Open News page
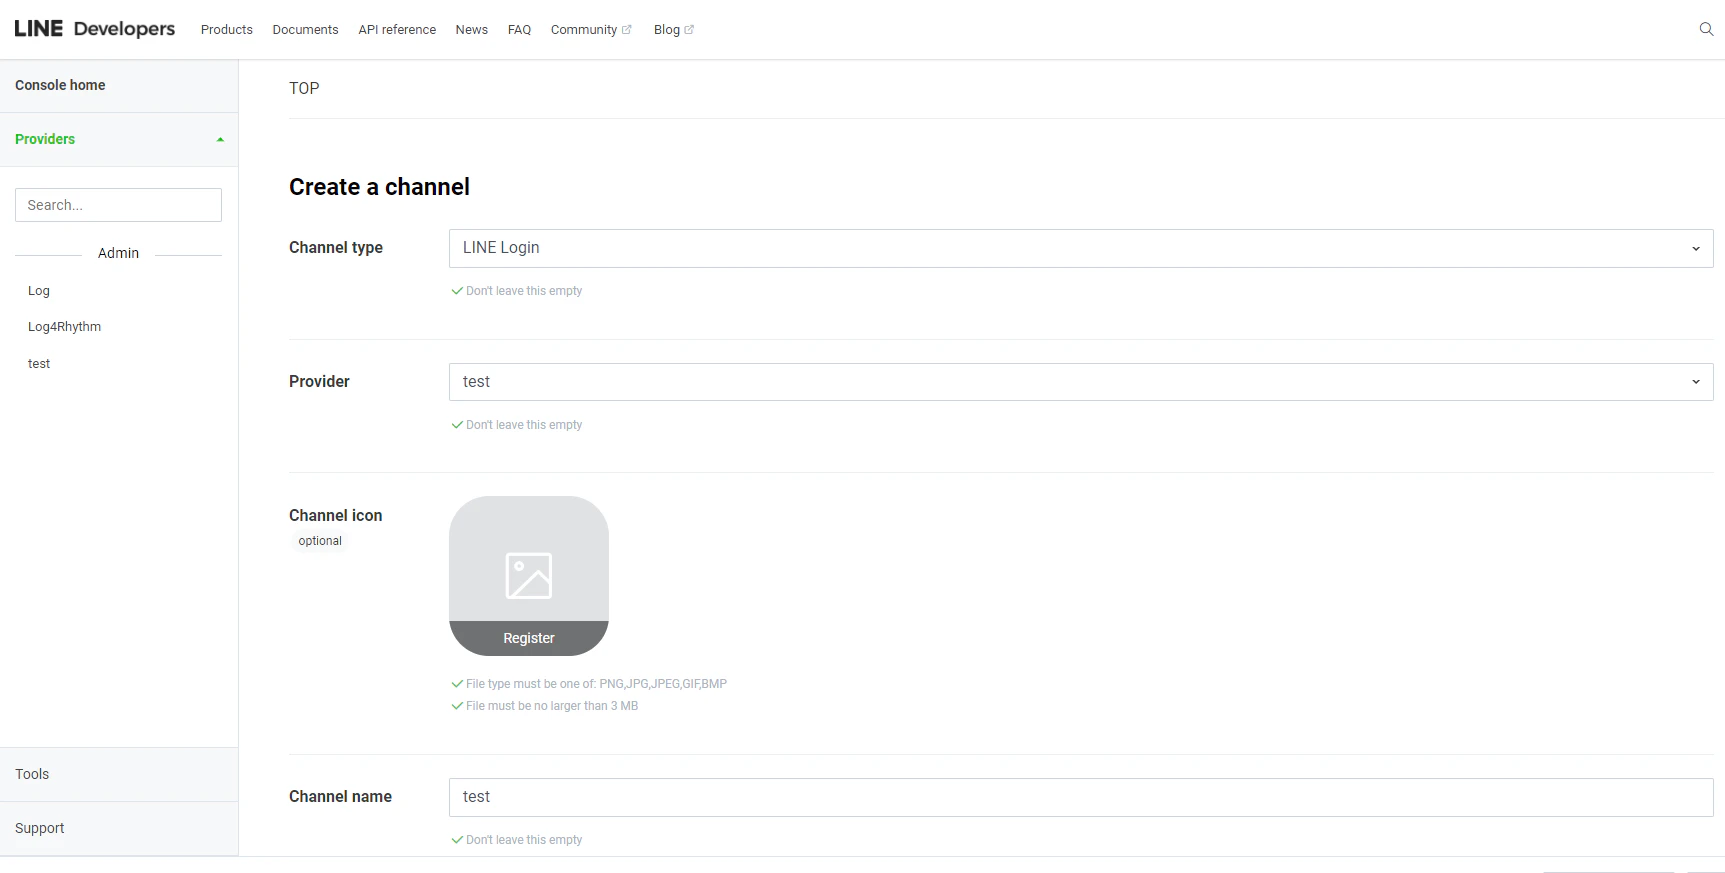The height and width of the screenshot is (873, 1725). [x=472, y=30]
